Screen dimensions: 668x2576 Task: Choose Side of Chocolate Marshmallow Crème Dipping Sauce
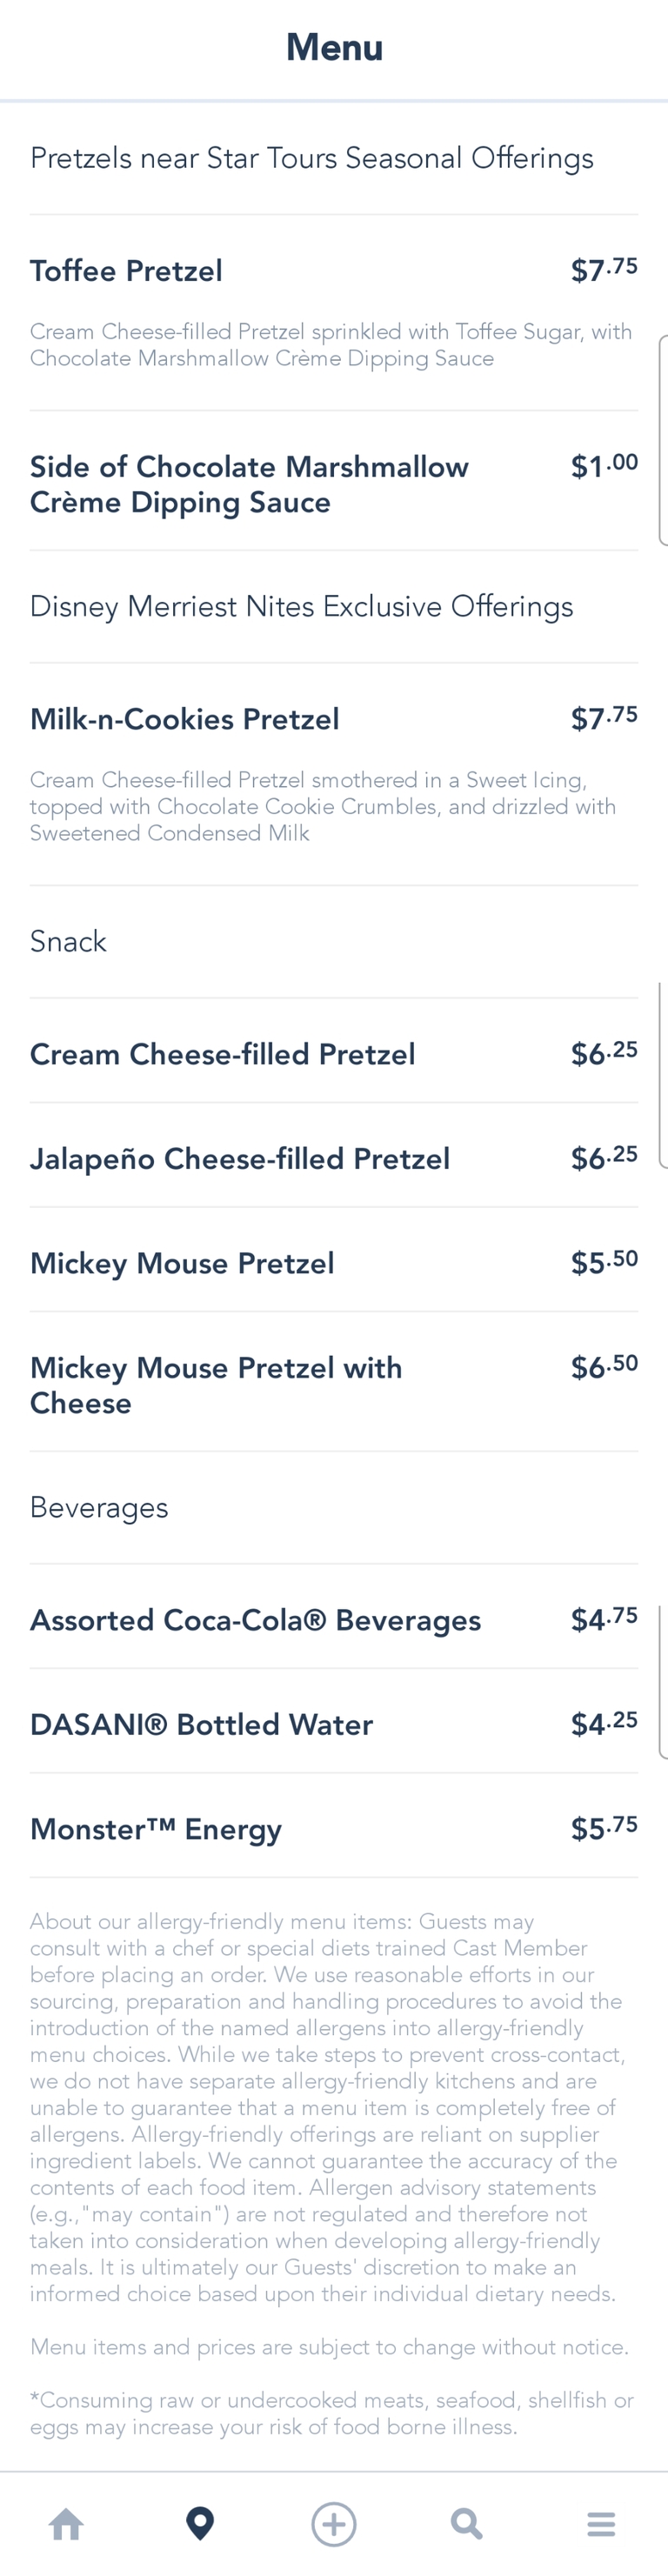point(249,484)
